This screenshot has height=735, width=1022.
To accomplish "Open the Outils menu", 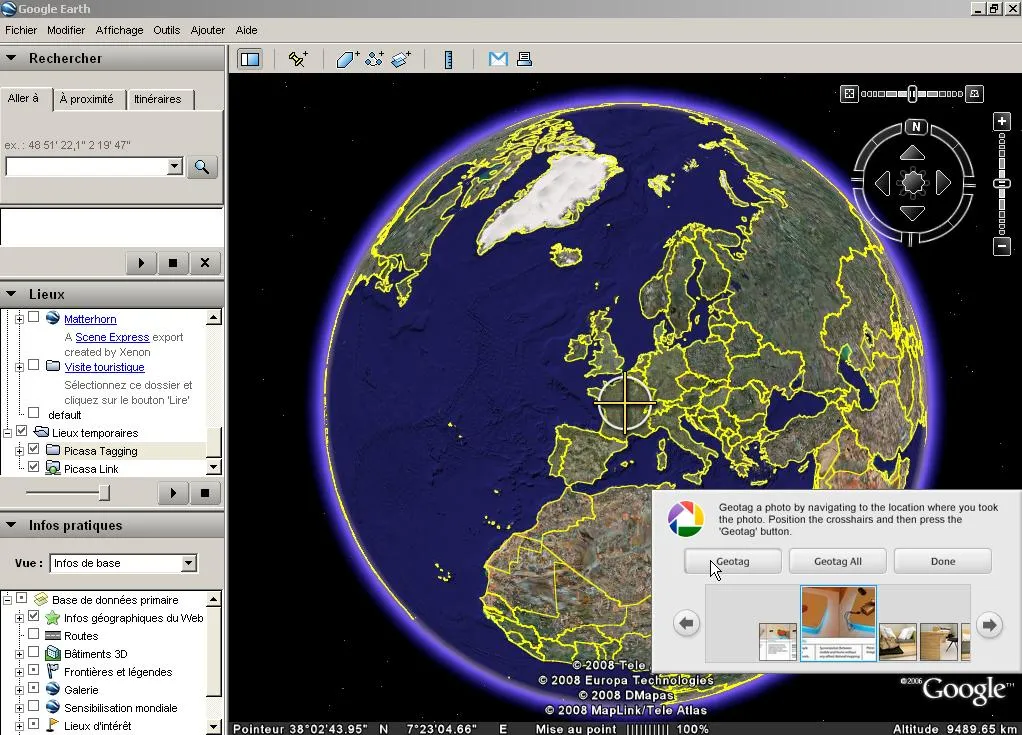I will click(167, 30).
